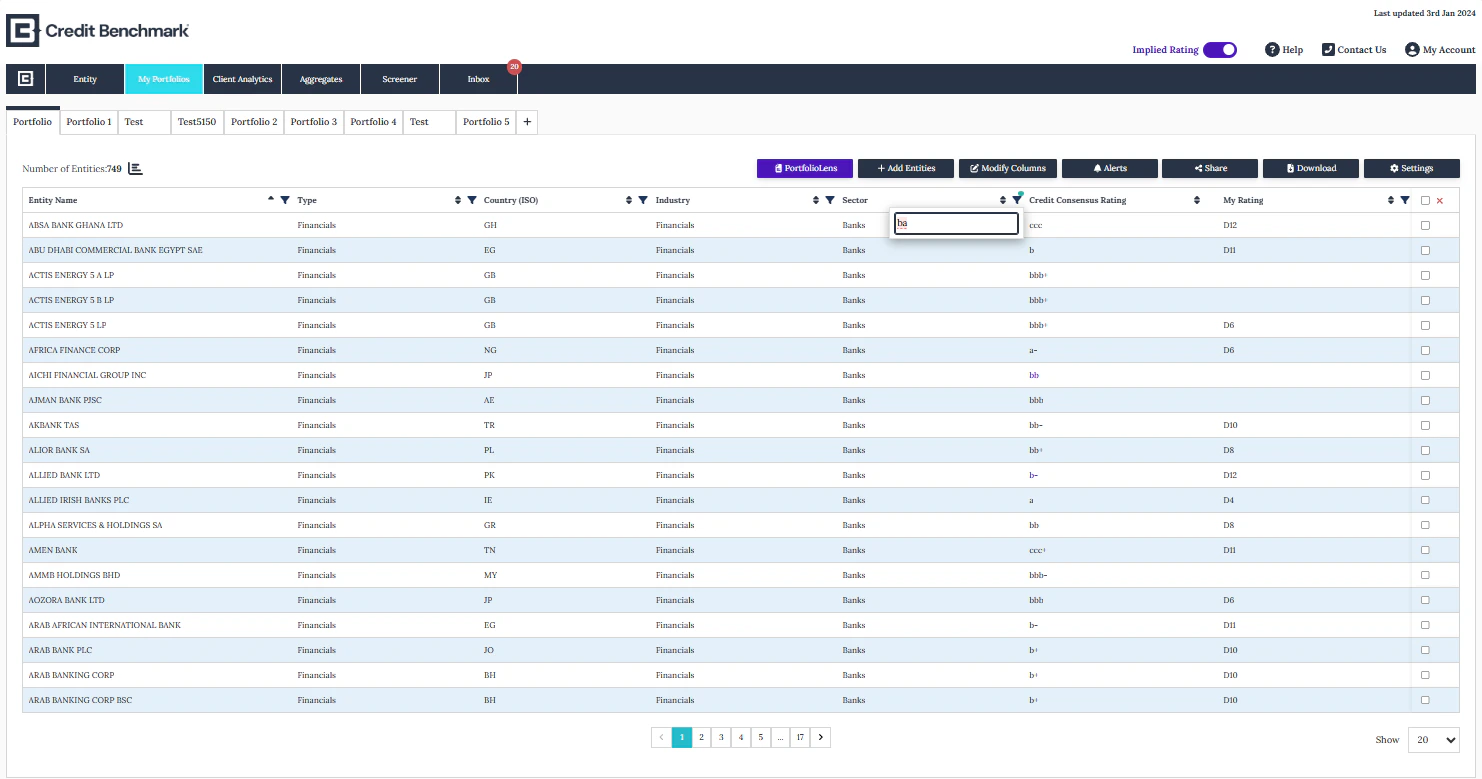Viewport: 1482px width, 779px height.
Task: Open the My Rating filter icon
Action: coord(1405,200)
